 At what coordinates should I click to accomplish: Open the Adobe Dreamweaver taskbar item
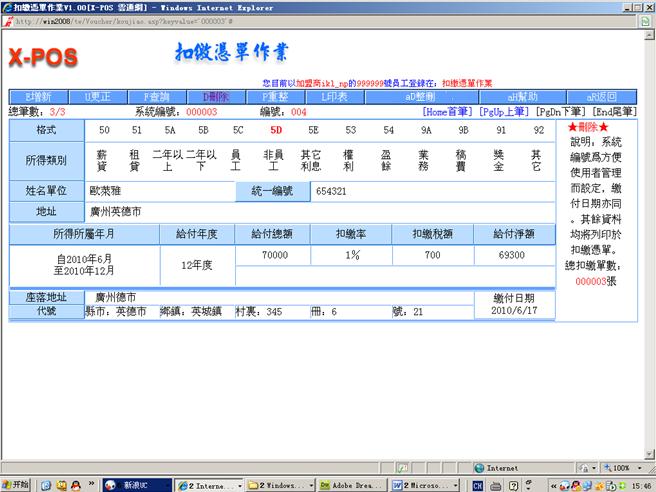click(x=355, y=484)
